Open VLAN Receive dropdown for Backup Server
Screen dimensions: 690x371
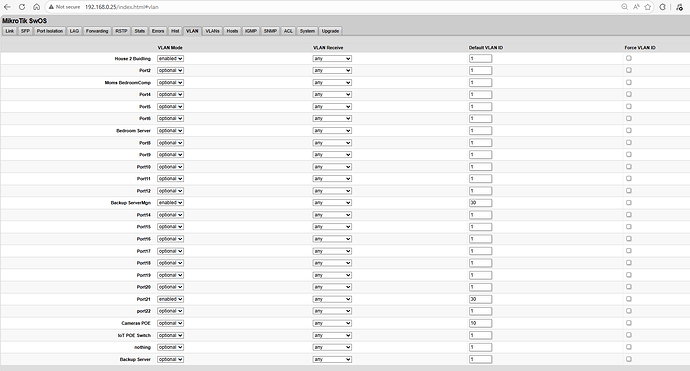[332, 360]
